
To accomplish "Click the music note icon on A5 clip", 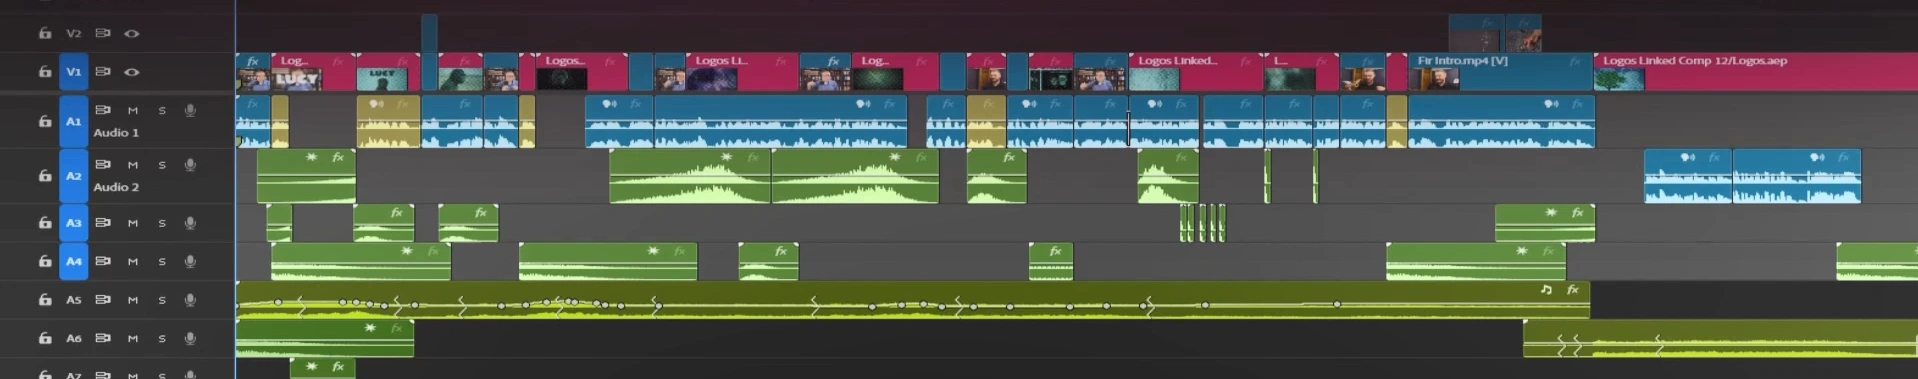I will coord(1546,289).
